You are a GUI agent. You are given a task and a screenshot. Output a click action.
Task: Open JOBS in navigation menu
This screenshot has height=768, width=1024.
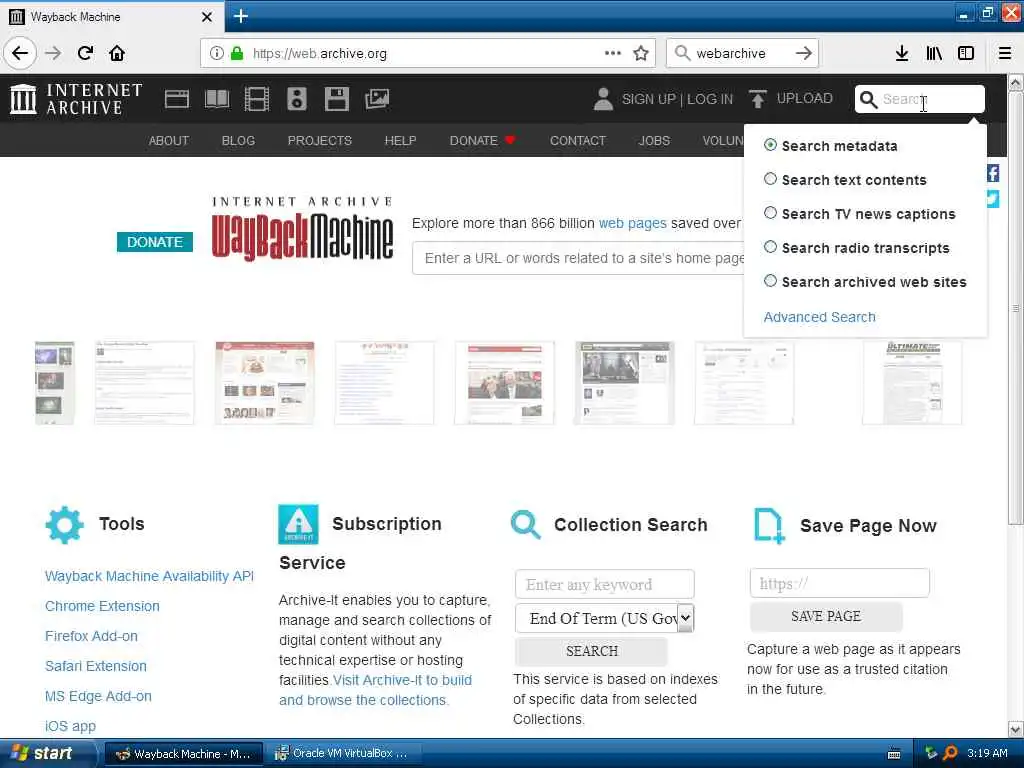pyautogui.click(x=654, y=140)
